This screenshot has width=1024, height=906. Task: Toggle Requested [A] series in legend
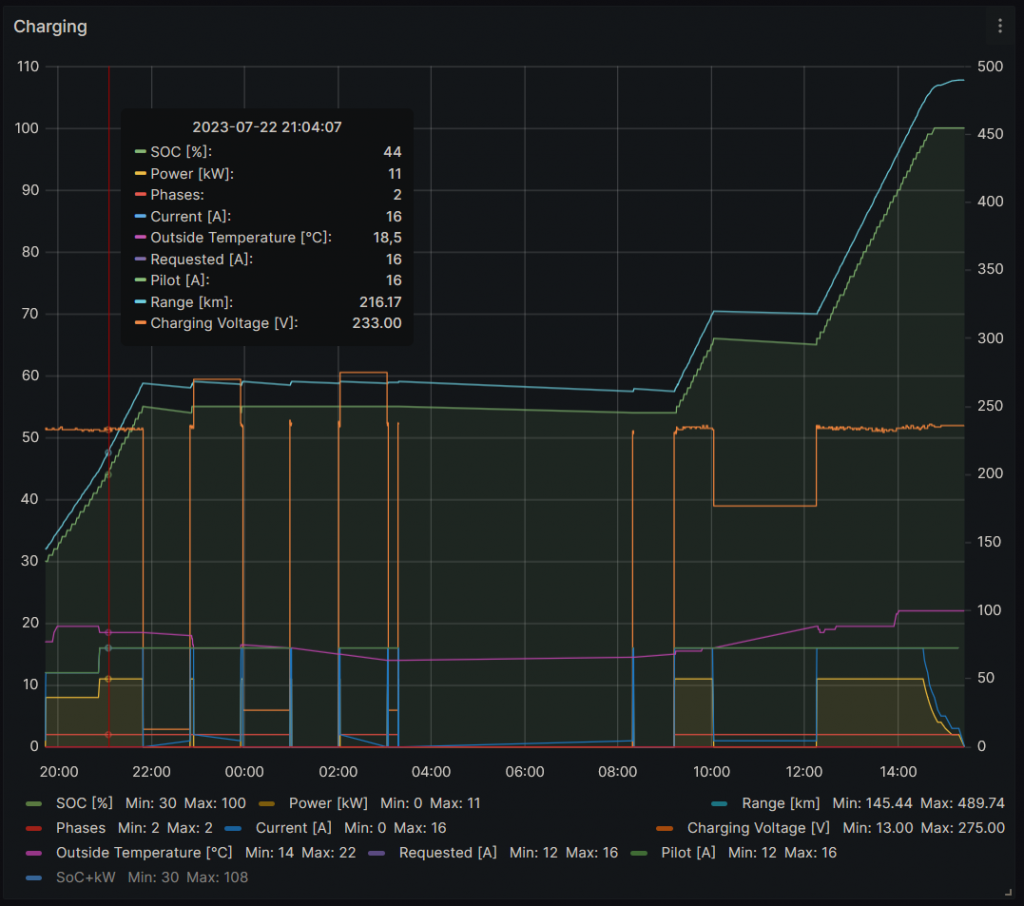click(448, 853)
